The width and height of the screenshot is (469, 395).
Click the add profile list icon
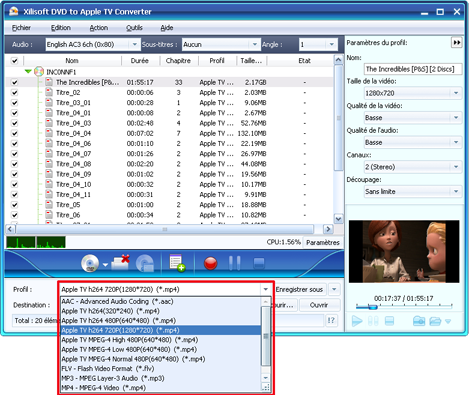tap(177, 263)
